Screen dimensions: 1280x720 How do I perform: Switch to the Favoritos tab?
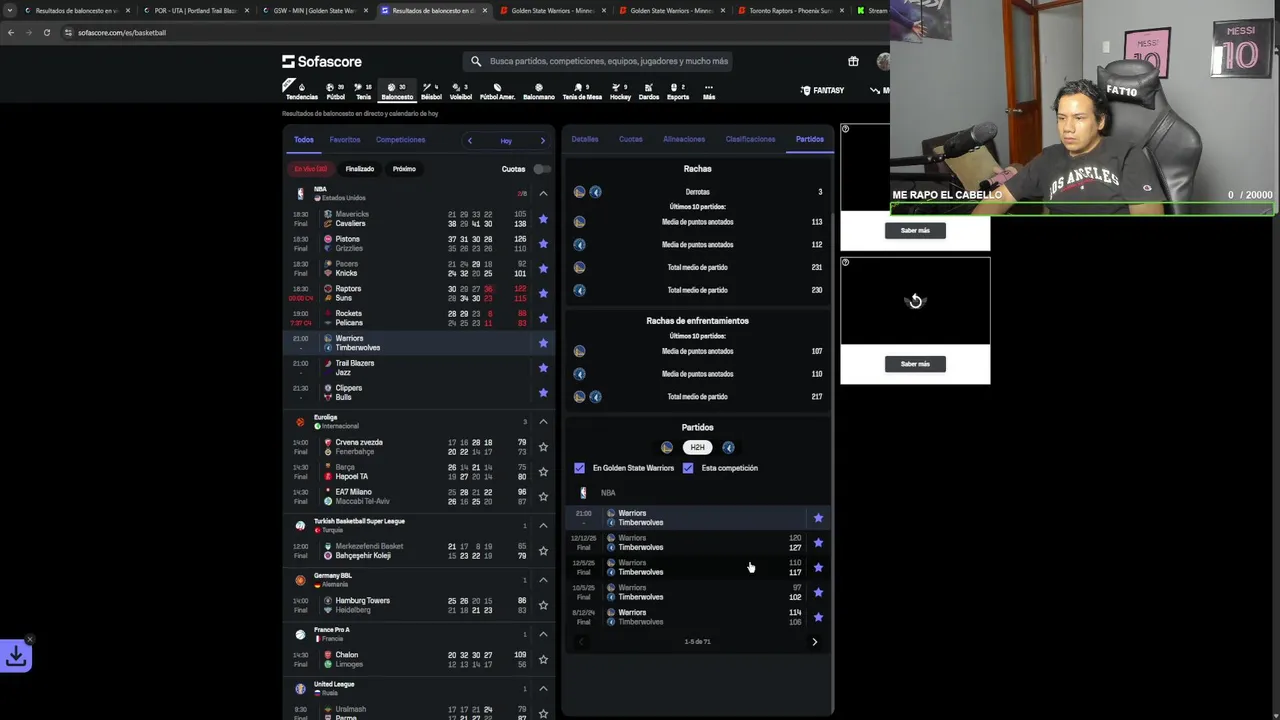coord(345,140)
